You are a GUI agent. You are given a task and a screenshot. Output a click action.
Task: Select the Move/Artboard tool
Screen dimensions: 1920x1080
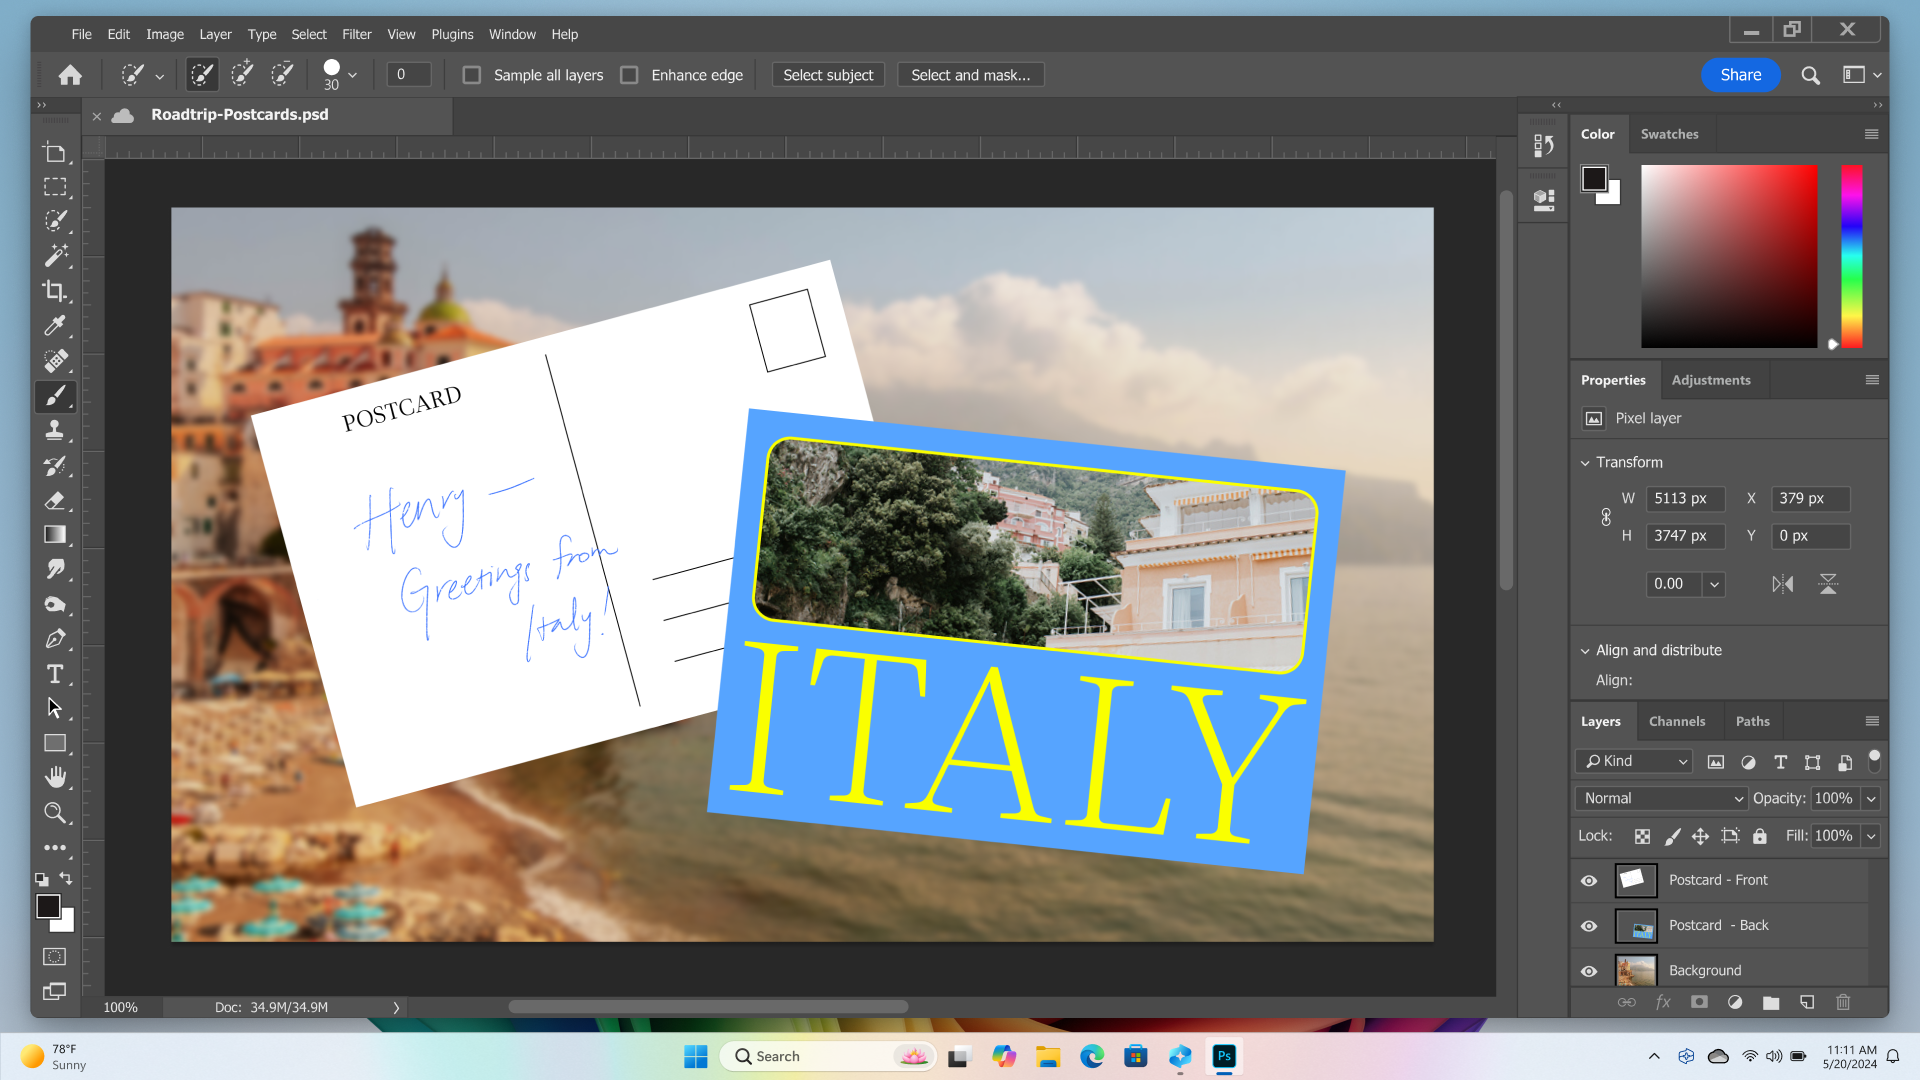pyautogui.click(x=55, y=152)
